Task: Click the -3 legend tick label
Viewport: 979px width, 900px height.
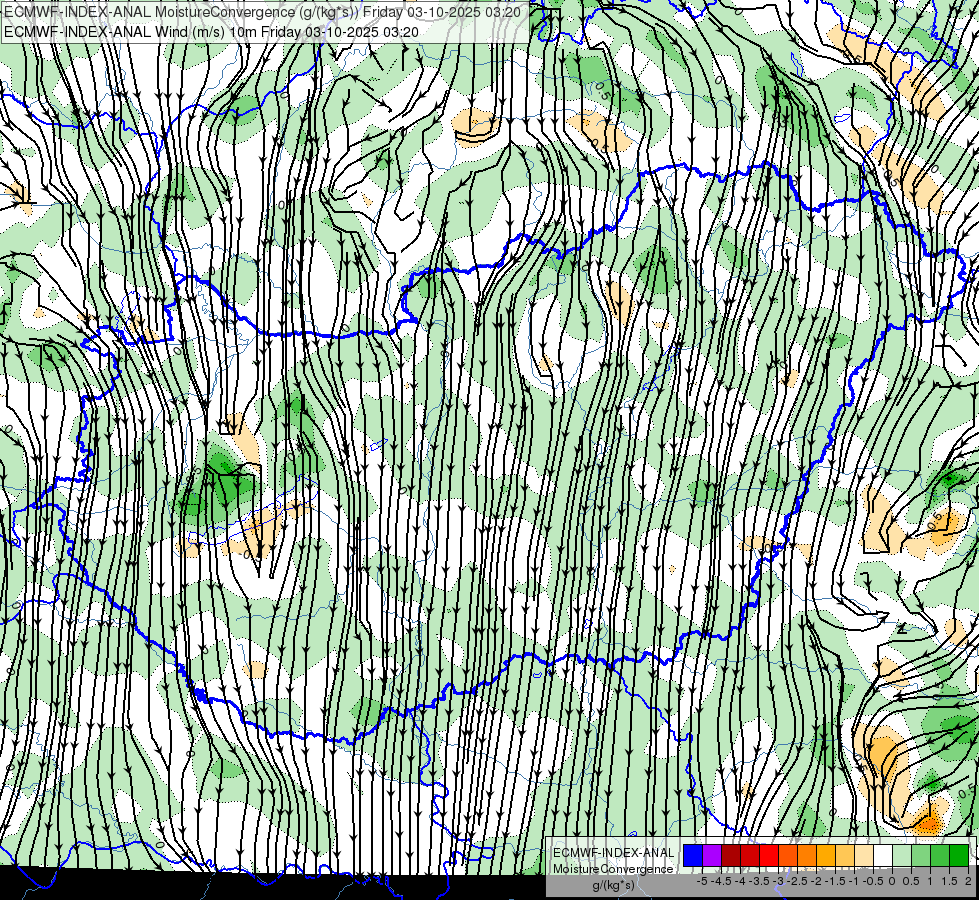Action: (778, 881)
